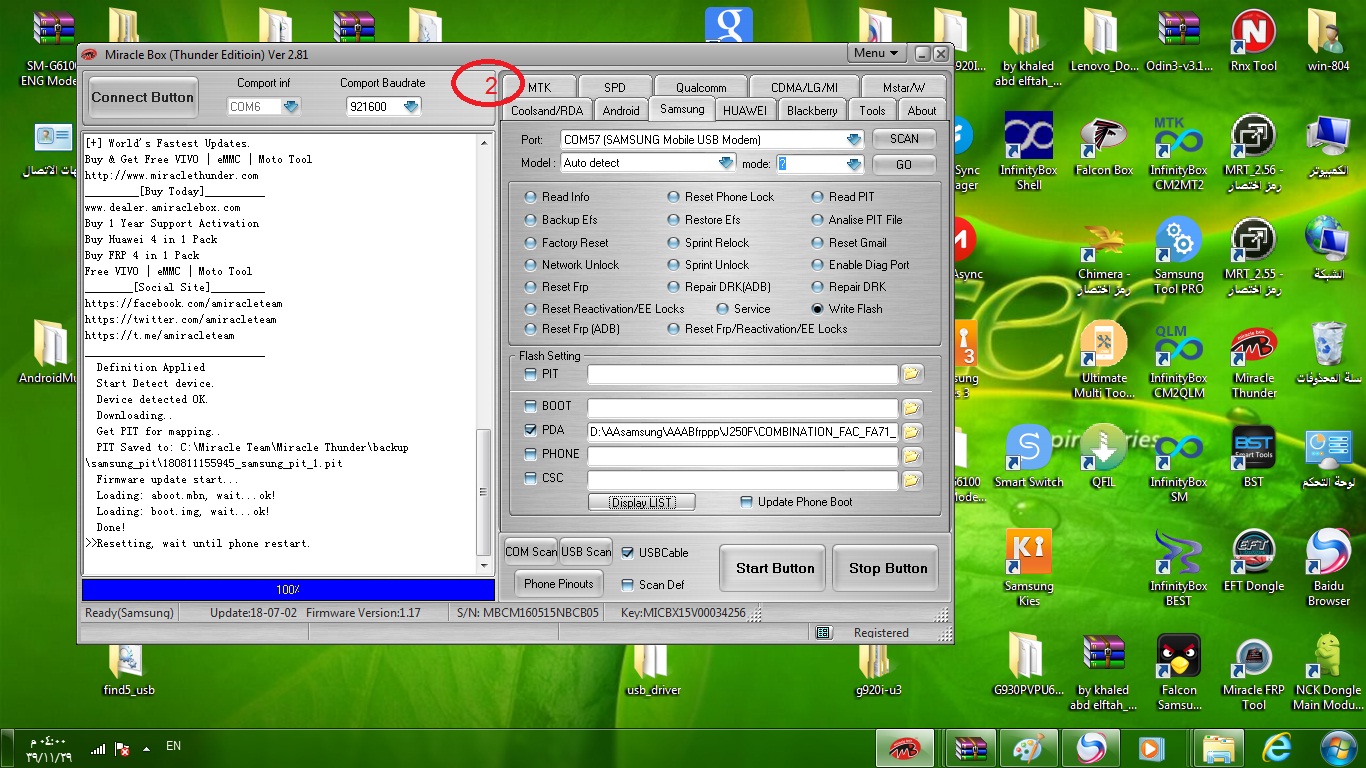
Task: Launch Falcon Box desktop icon
Action: [1104, 145]
